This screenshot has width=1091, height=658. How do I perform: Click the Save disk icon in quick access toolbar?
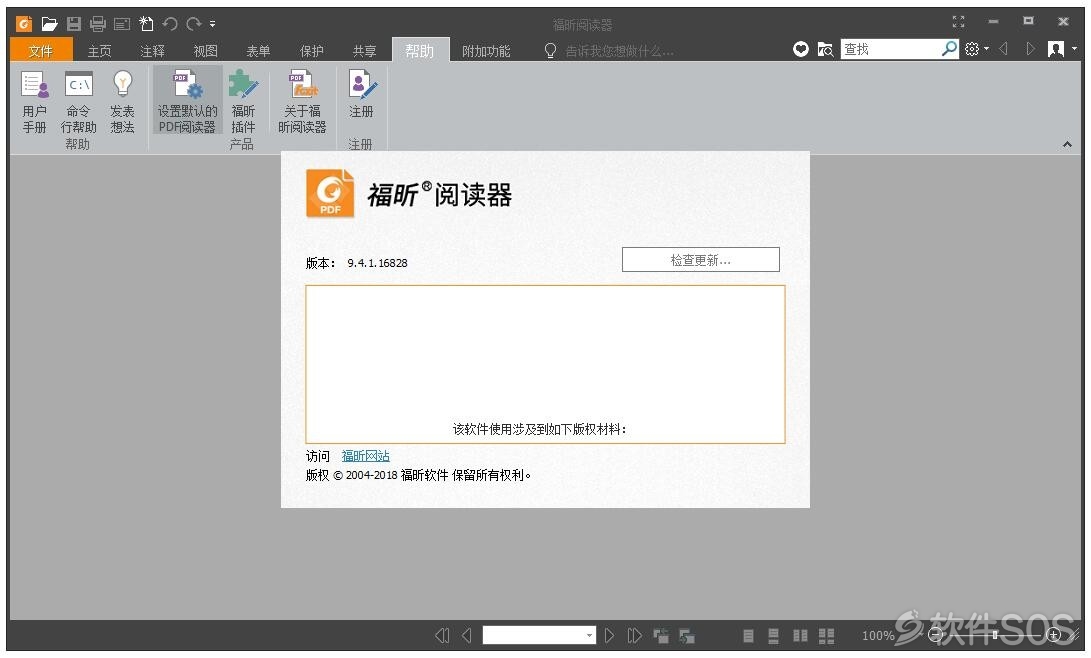click(74, 24)
